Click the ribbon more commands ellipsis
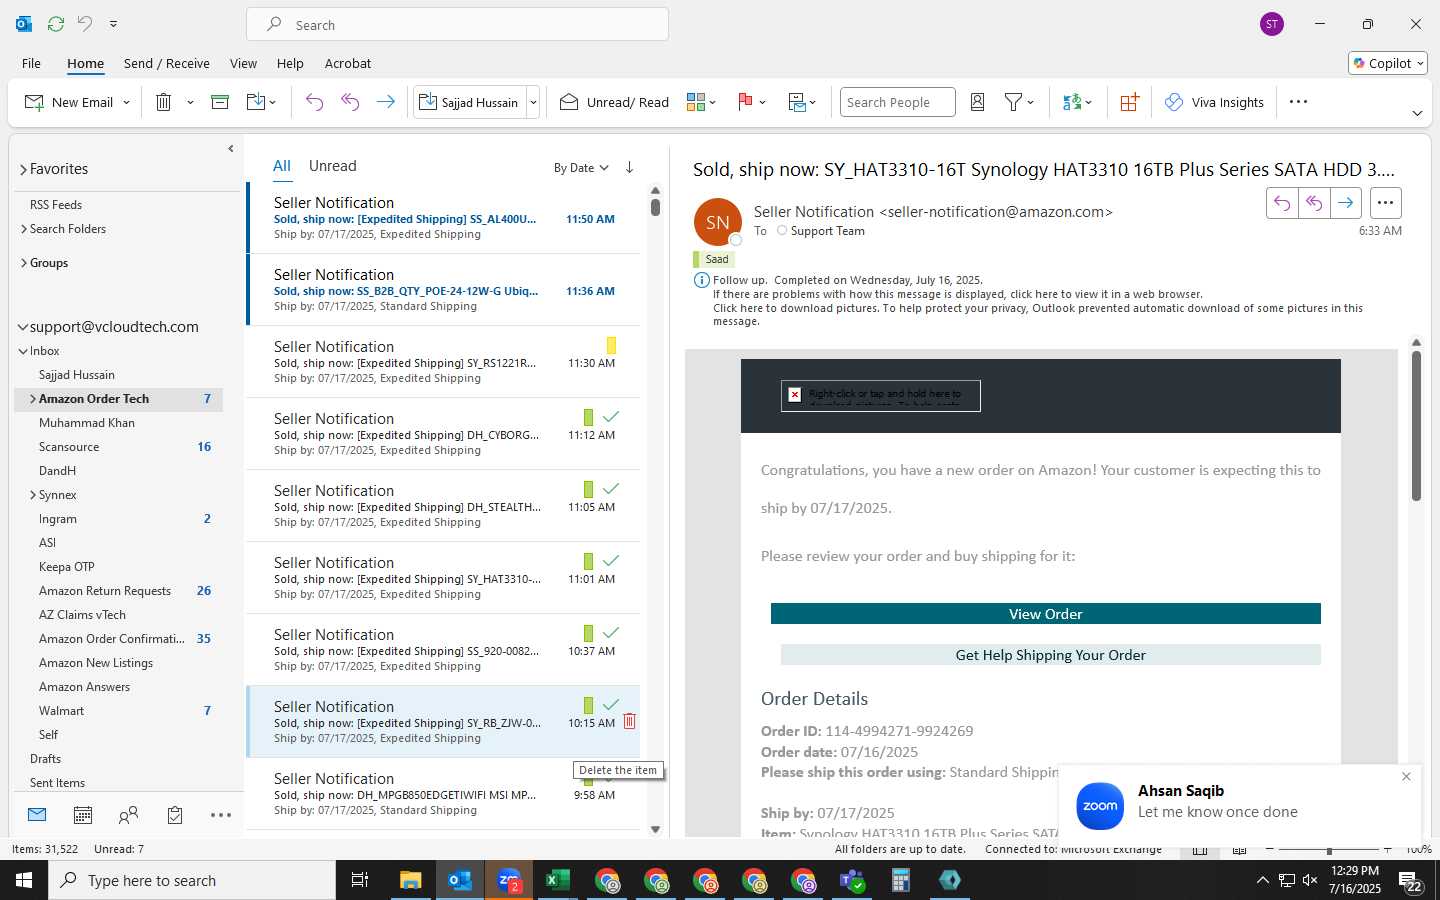 [1298, 102]
